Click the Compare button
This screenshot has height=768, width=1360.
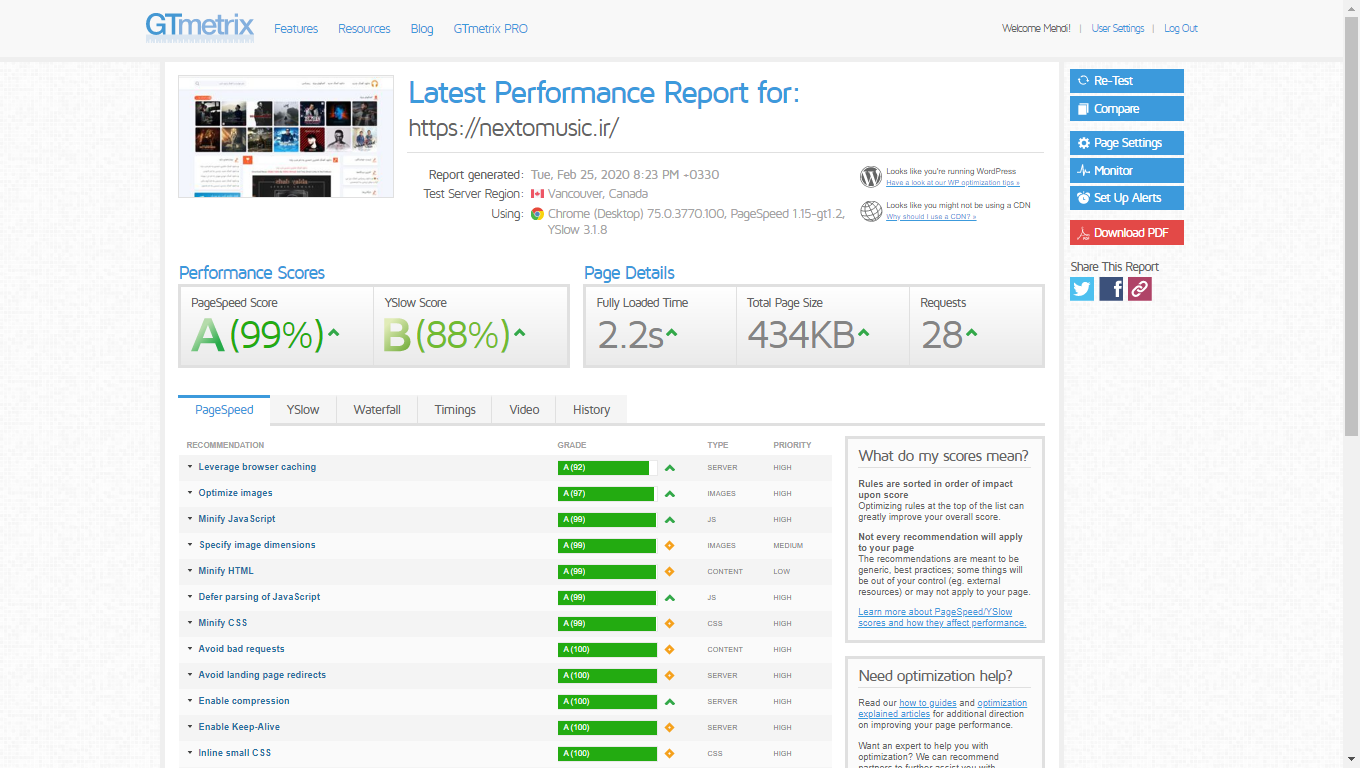pos(1127,109)
